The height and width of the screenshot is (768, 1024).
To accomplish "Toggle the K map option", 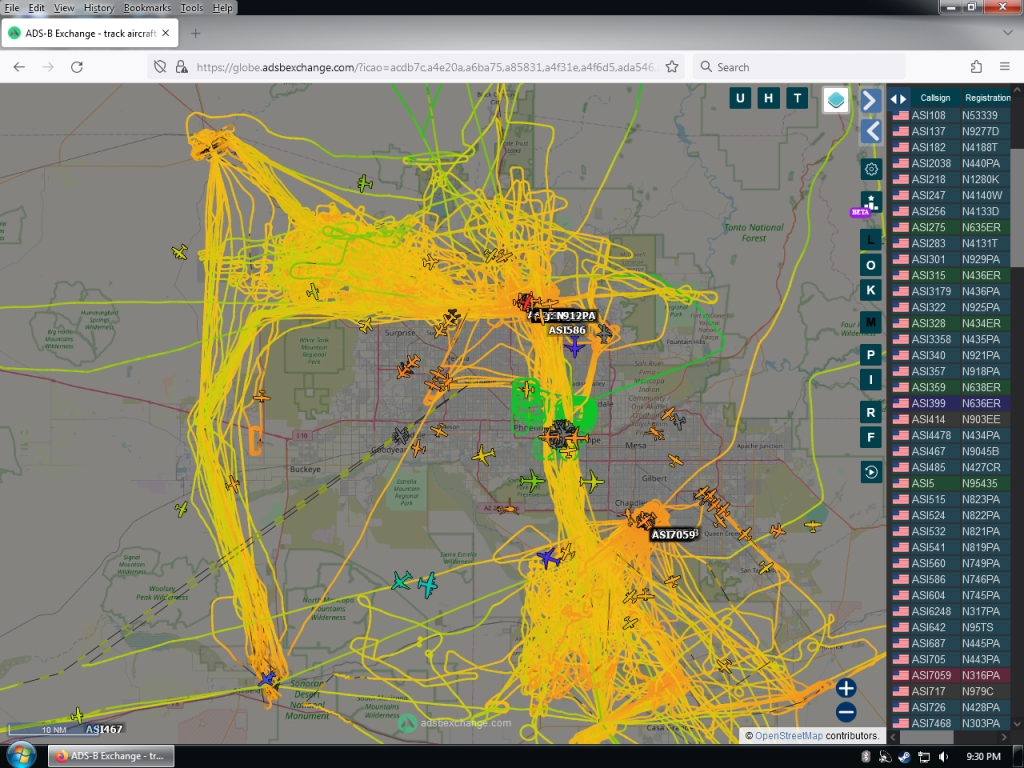I will click(x=871, y=290).
